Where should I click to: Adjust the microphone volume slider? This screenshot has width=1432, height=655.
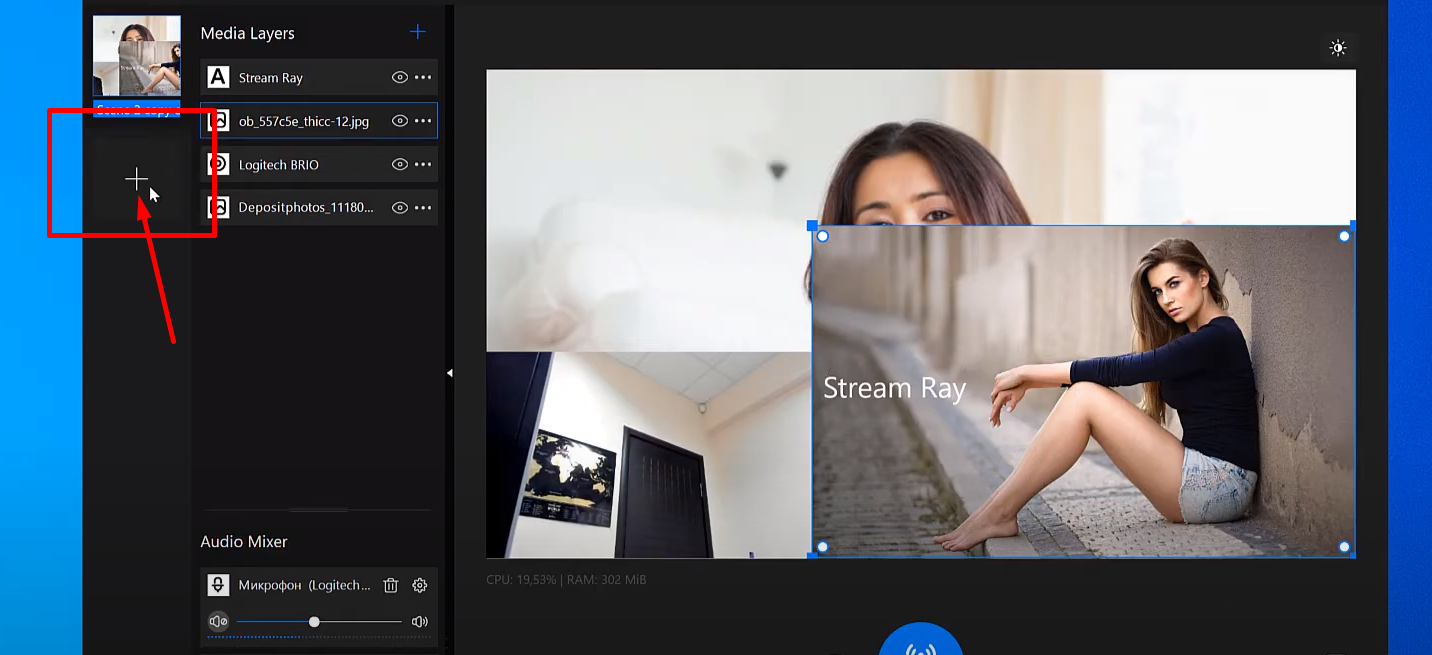(313, 621)
